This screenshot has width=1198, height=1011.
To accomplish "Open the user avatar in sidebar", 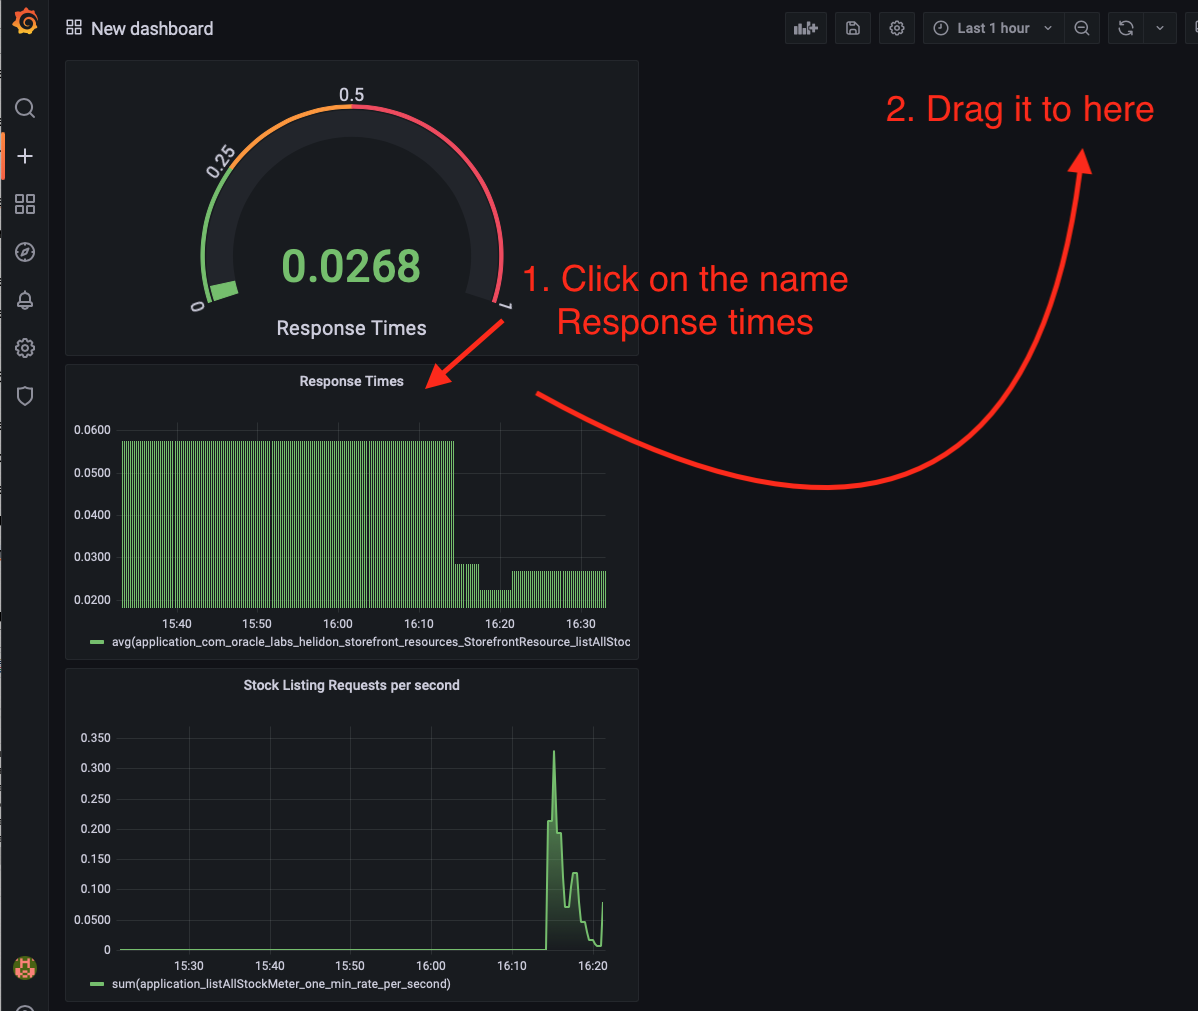I will pyautogui.click(x=25, y=968).
